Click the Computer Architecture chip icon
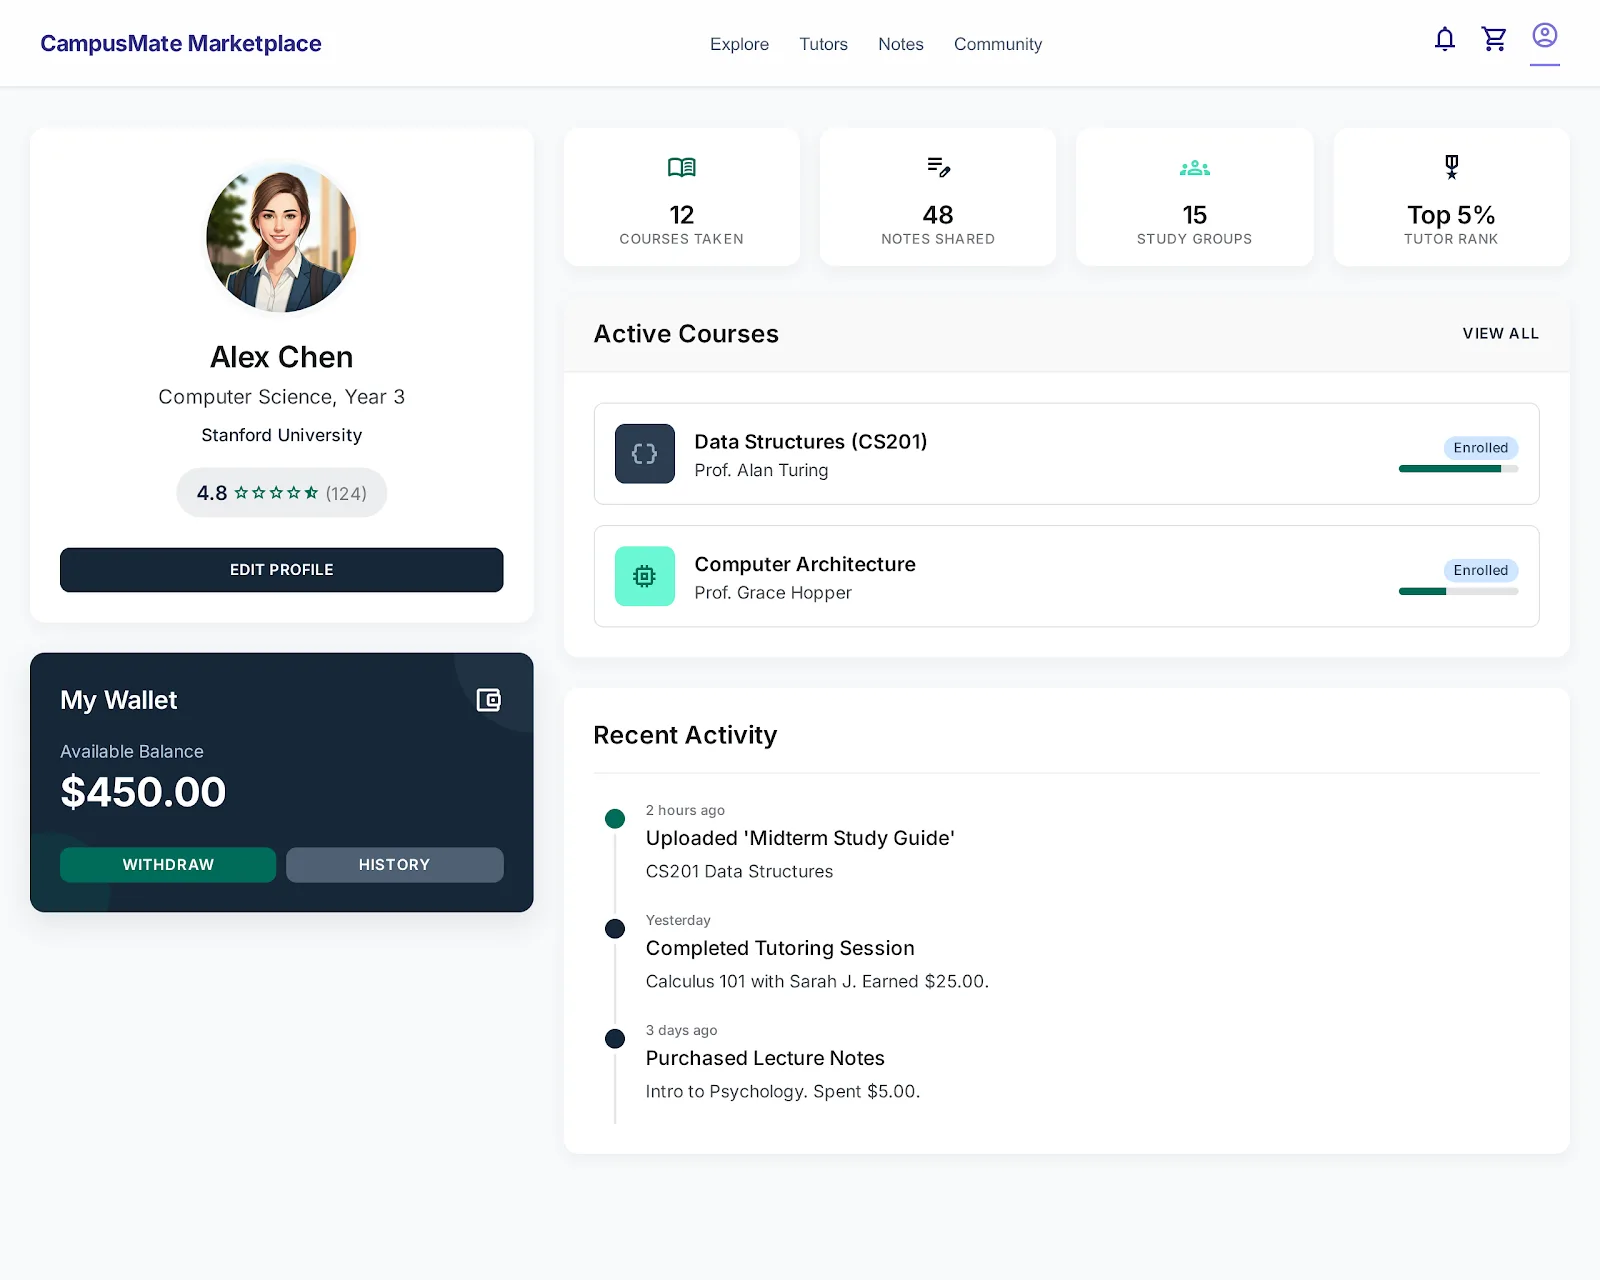This screenshot has height=1280, width=1600. click(x=645, y=576)
